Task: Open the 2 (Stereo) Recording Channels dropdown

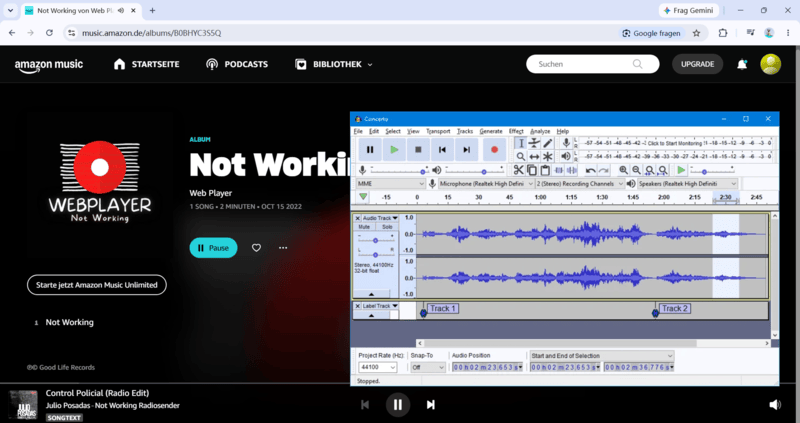Action: [x=580, y=184]
